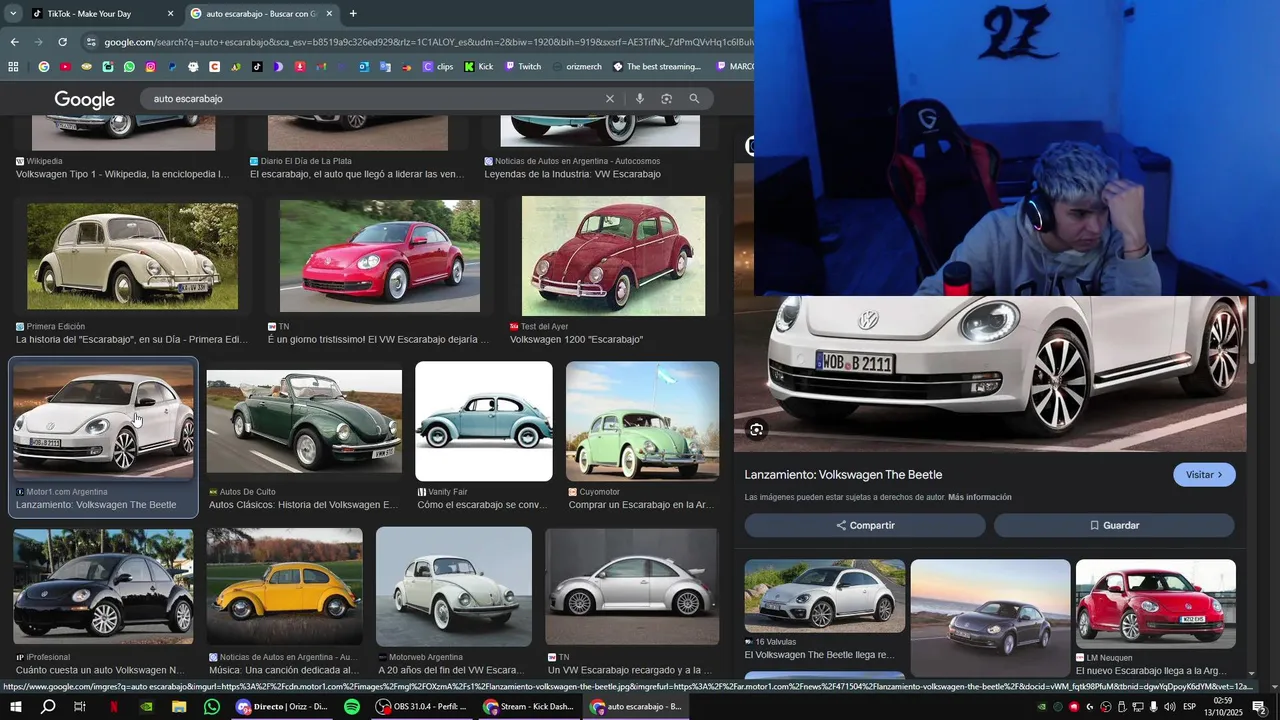The height and width of the screenshot is (720, 1280).
Task: Click the Guardar button
Action: point(1114,525)
